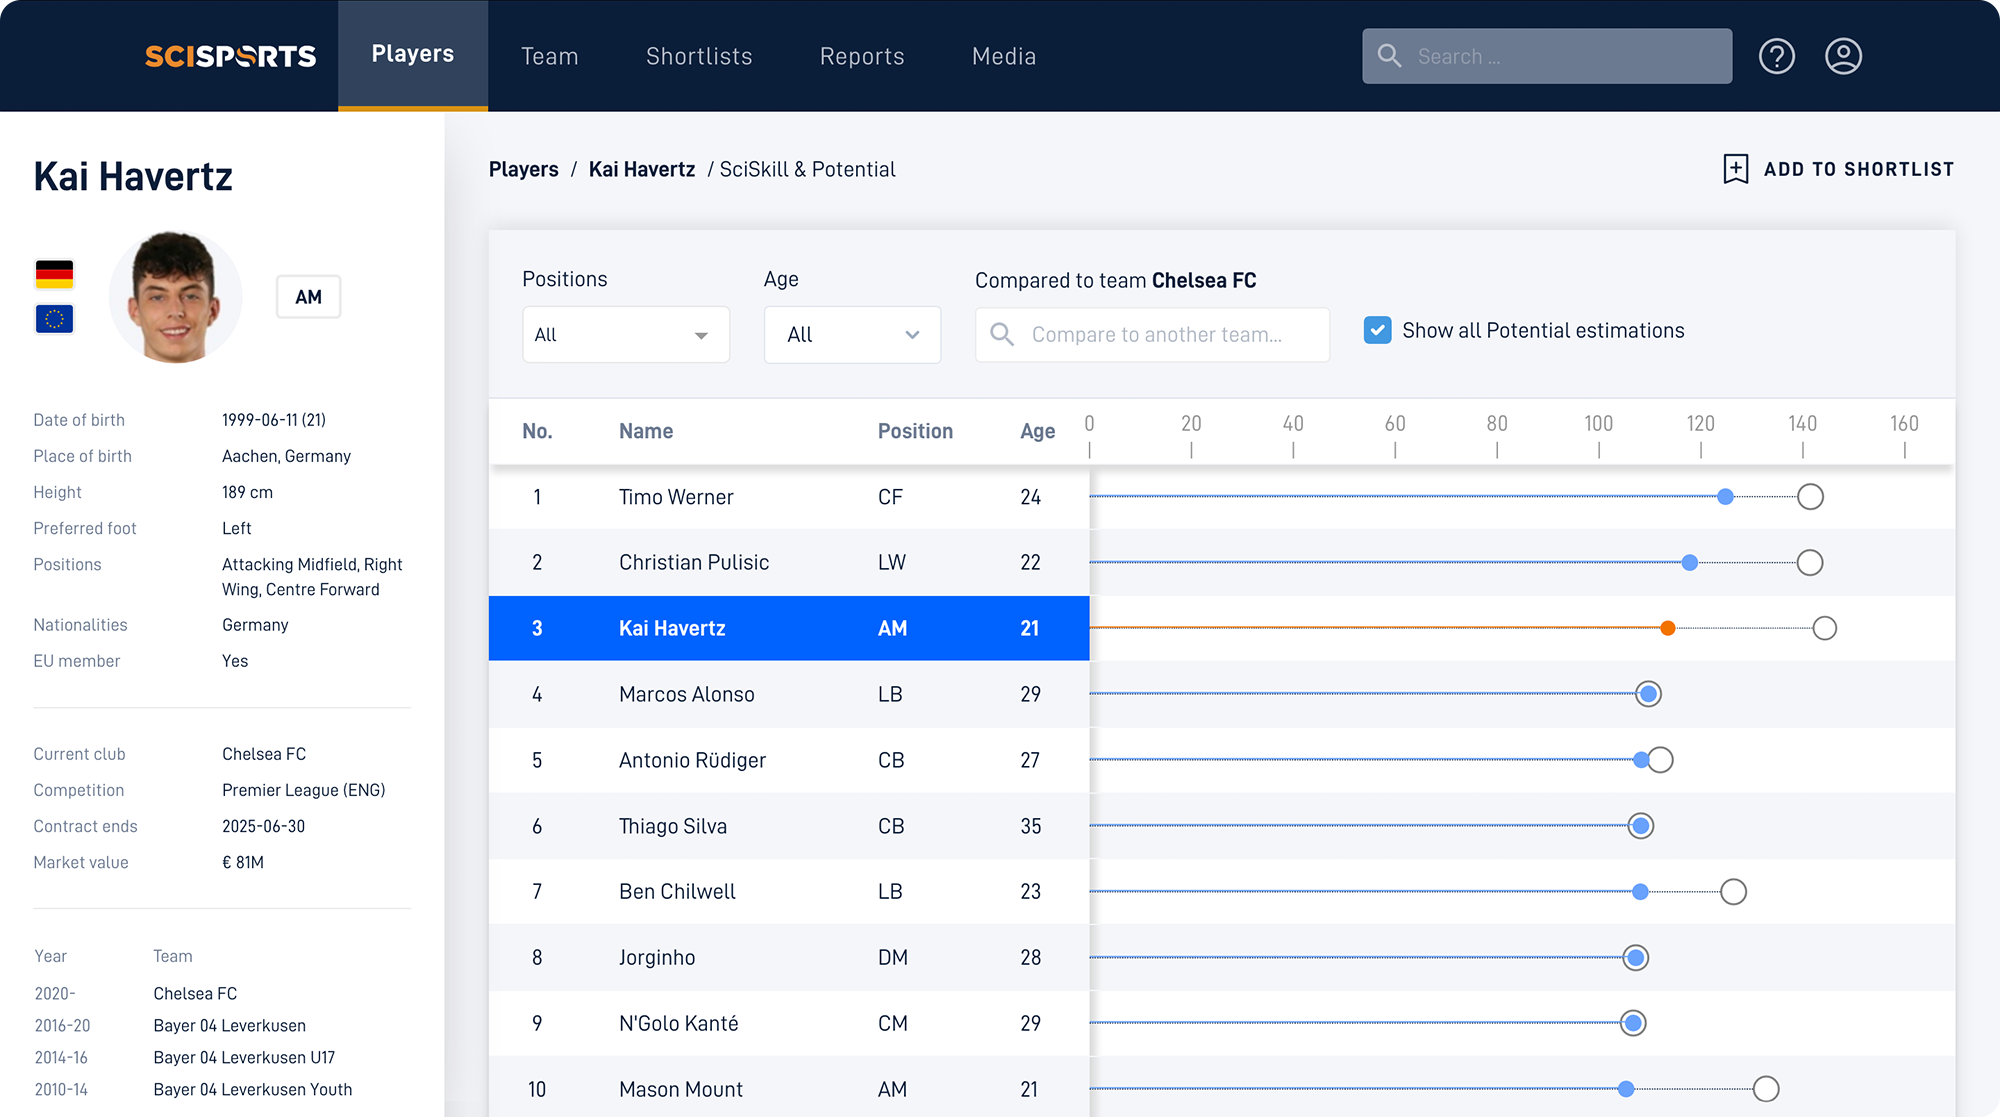Click Christian Pulisic's potential circle marker
The width and height of the screenshot is (2000, 1117).
click(1809, 562)
